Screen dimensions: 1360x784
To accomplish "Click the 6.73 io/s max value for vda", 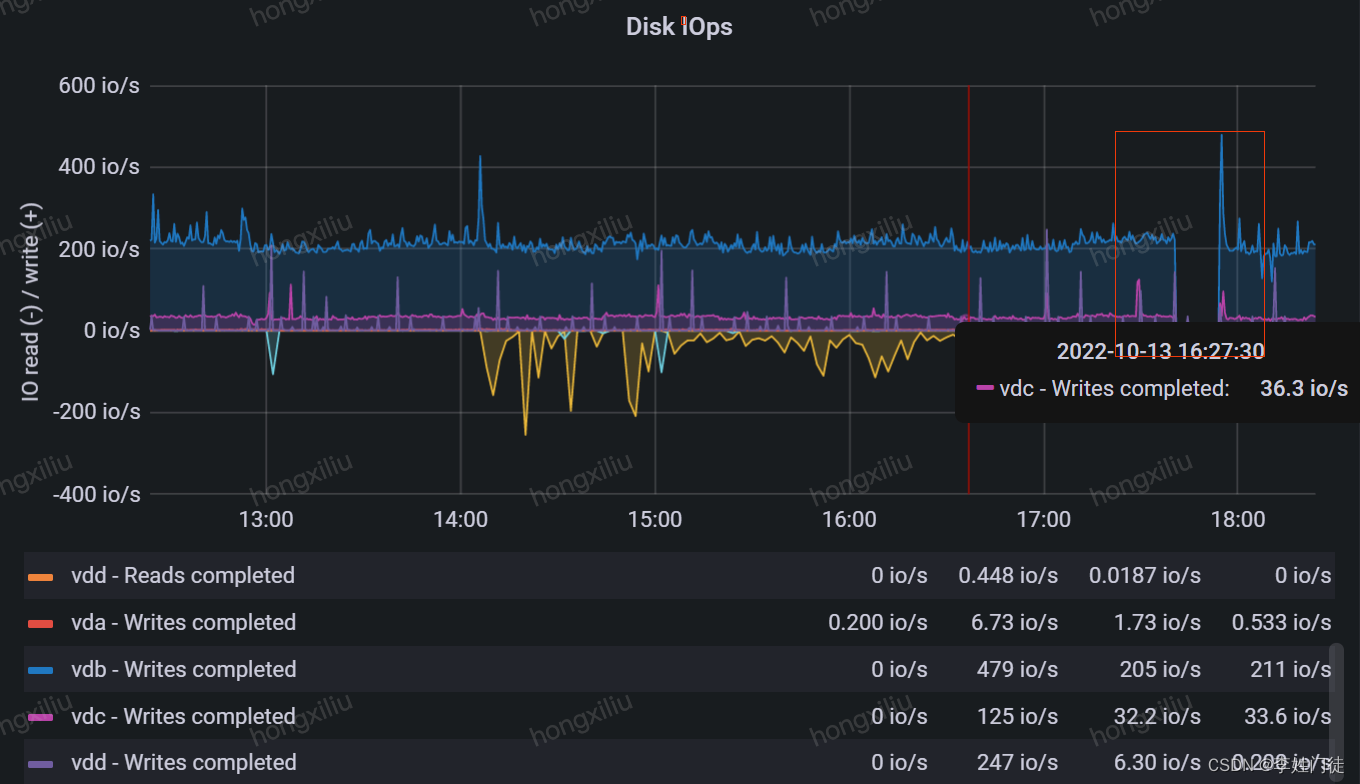I will point(1014,623).
